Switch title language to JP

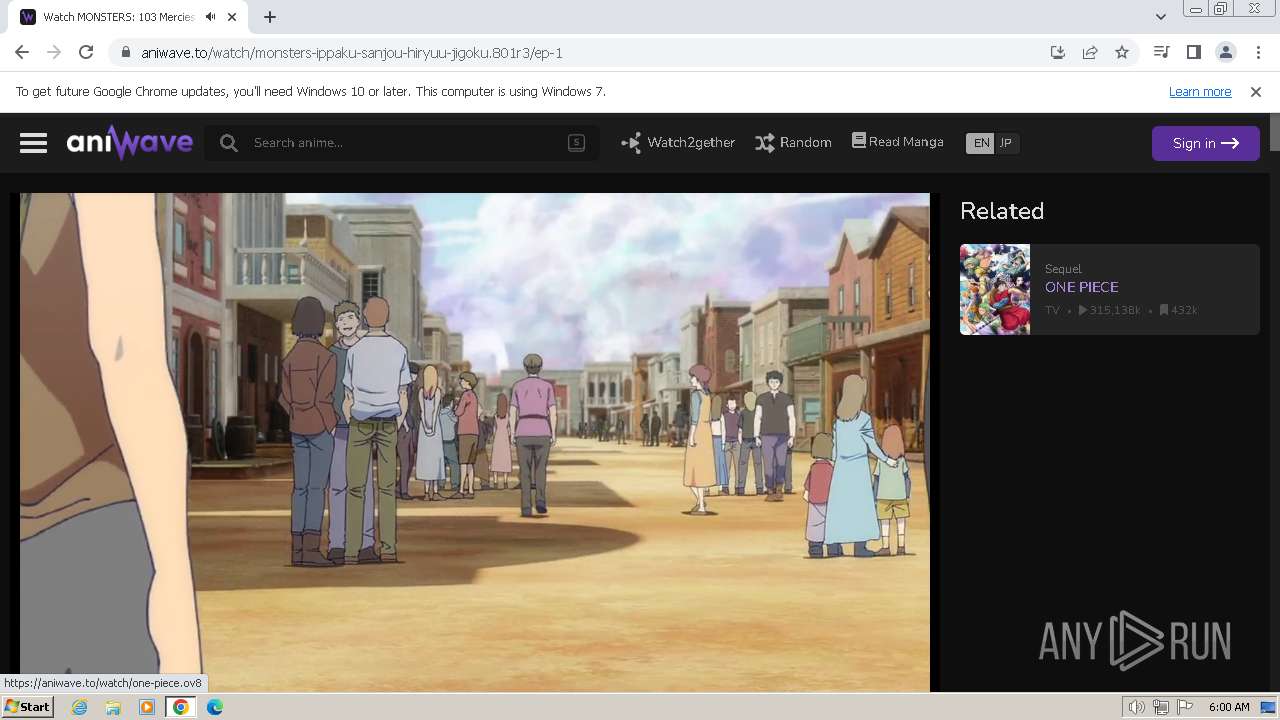pos(1006,143)
